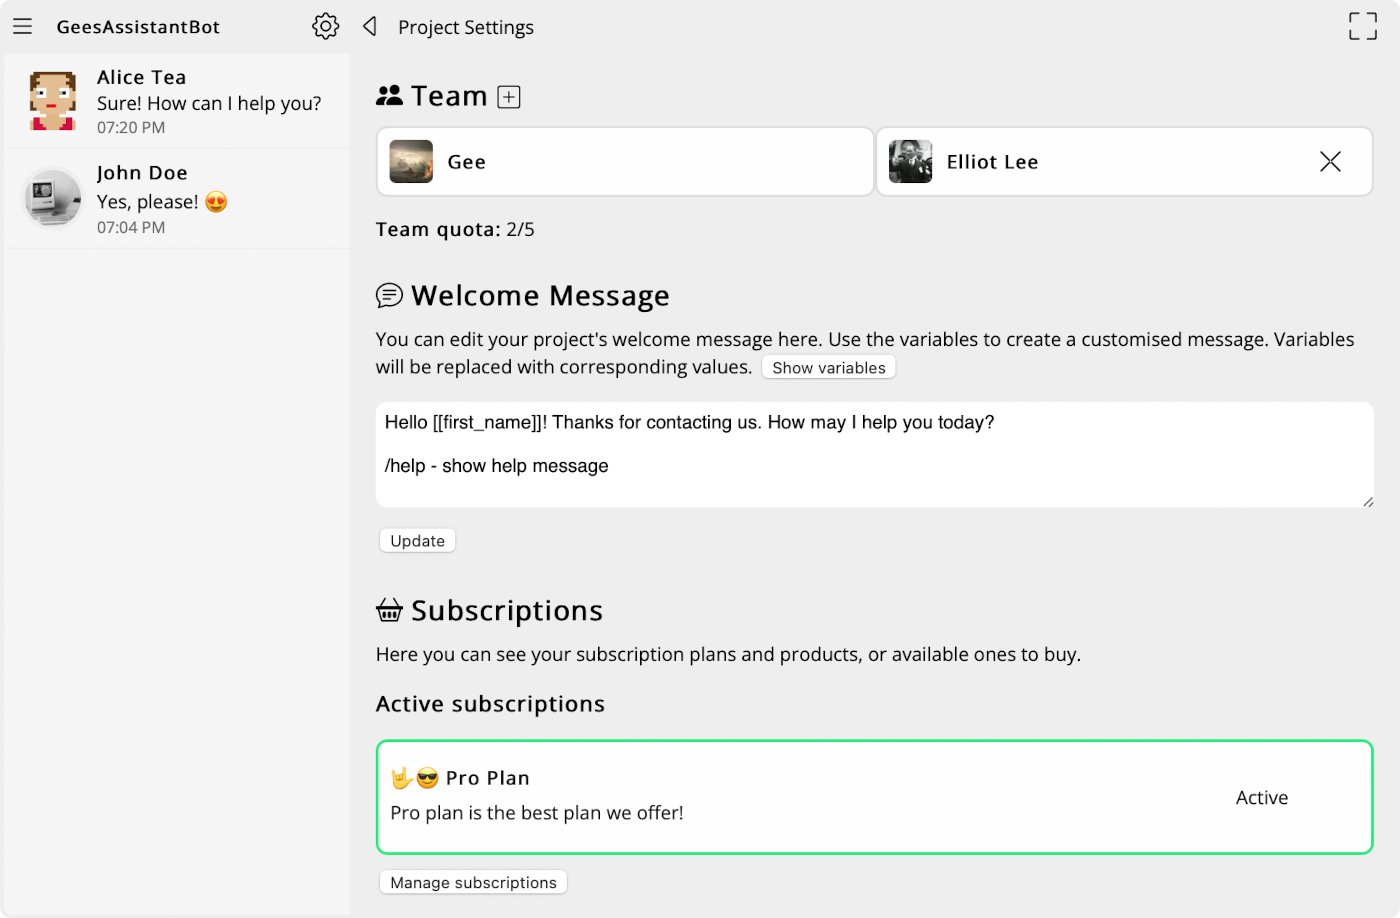Viewport: 1400px width, 918px height.
Task: Open the hamburger menu
Action: 22,27
